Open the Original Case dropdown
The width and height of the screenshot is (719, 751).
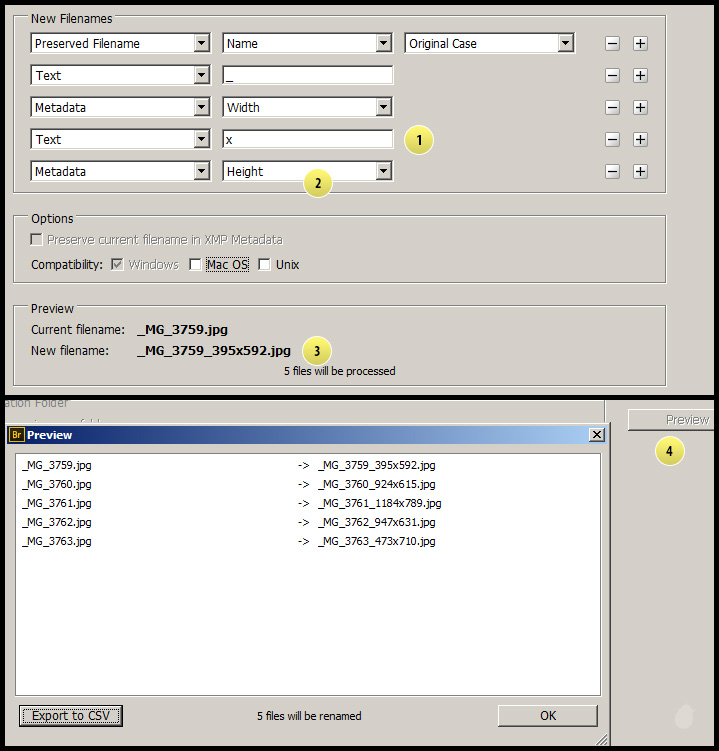tap(565, 44)
